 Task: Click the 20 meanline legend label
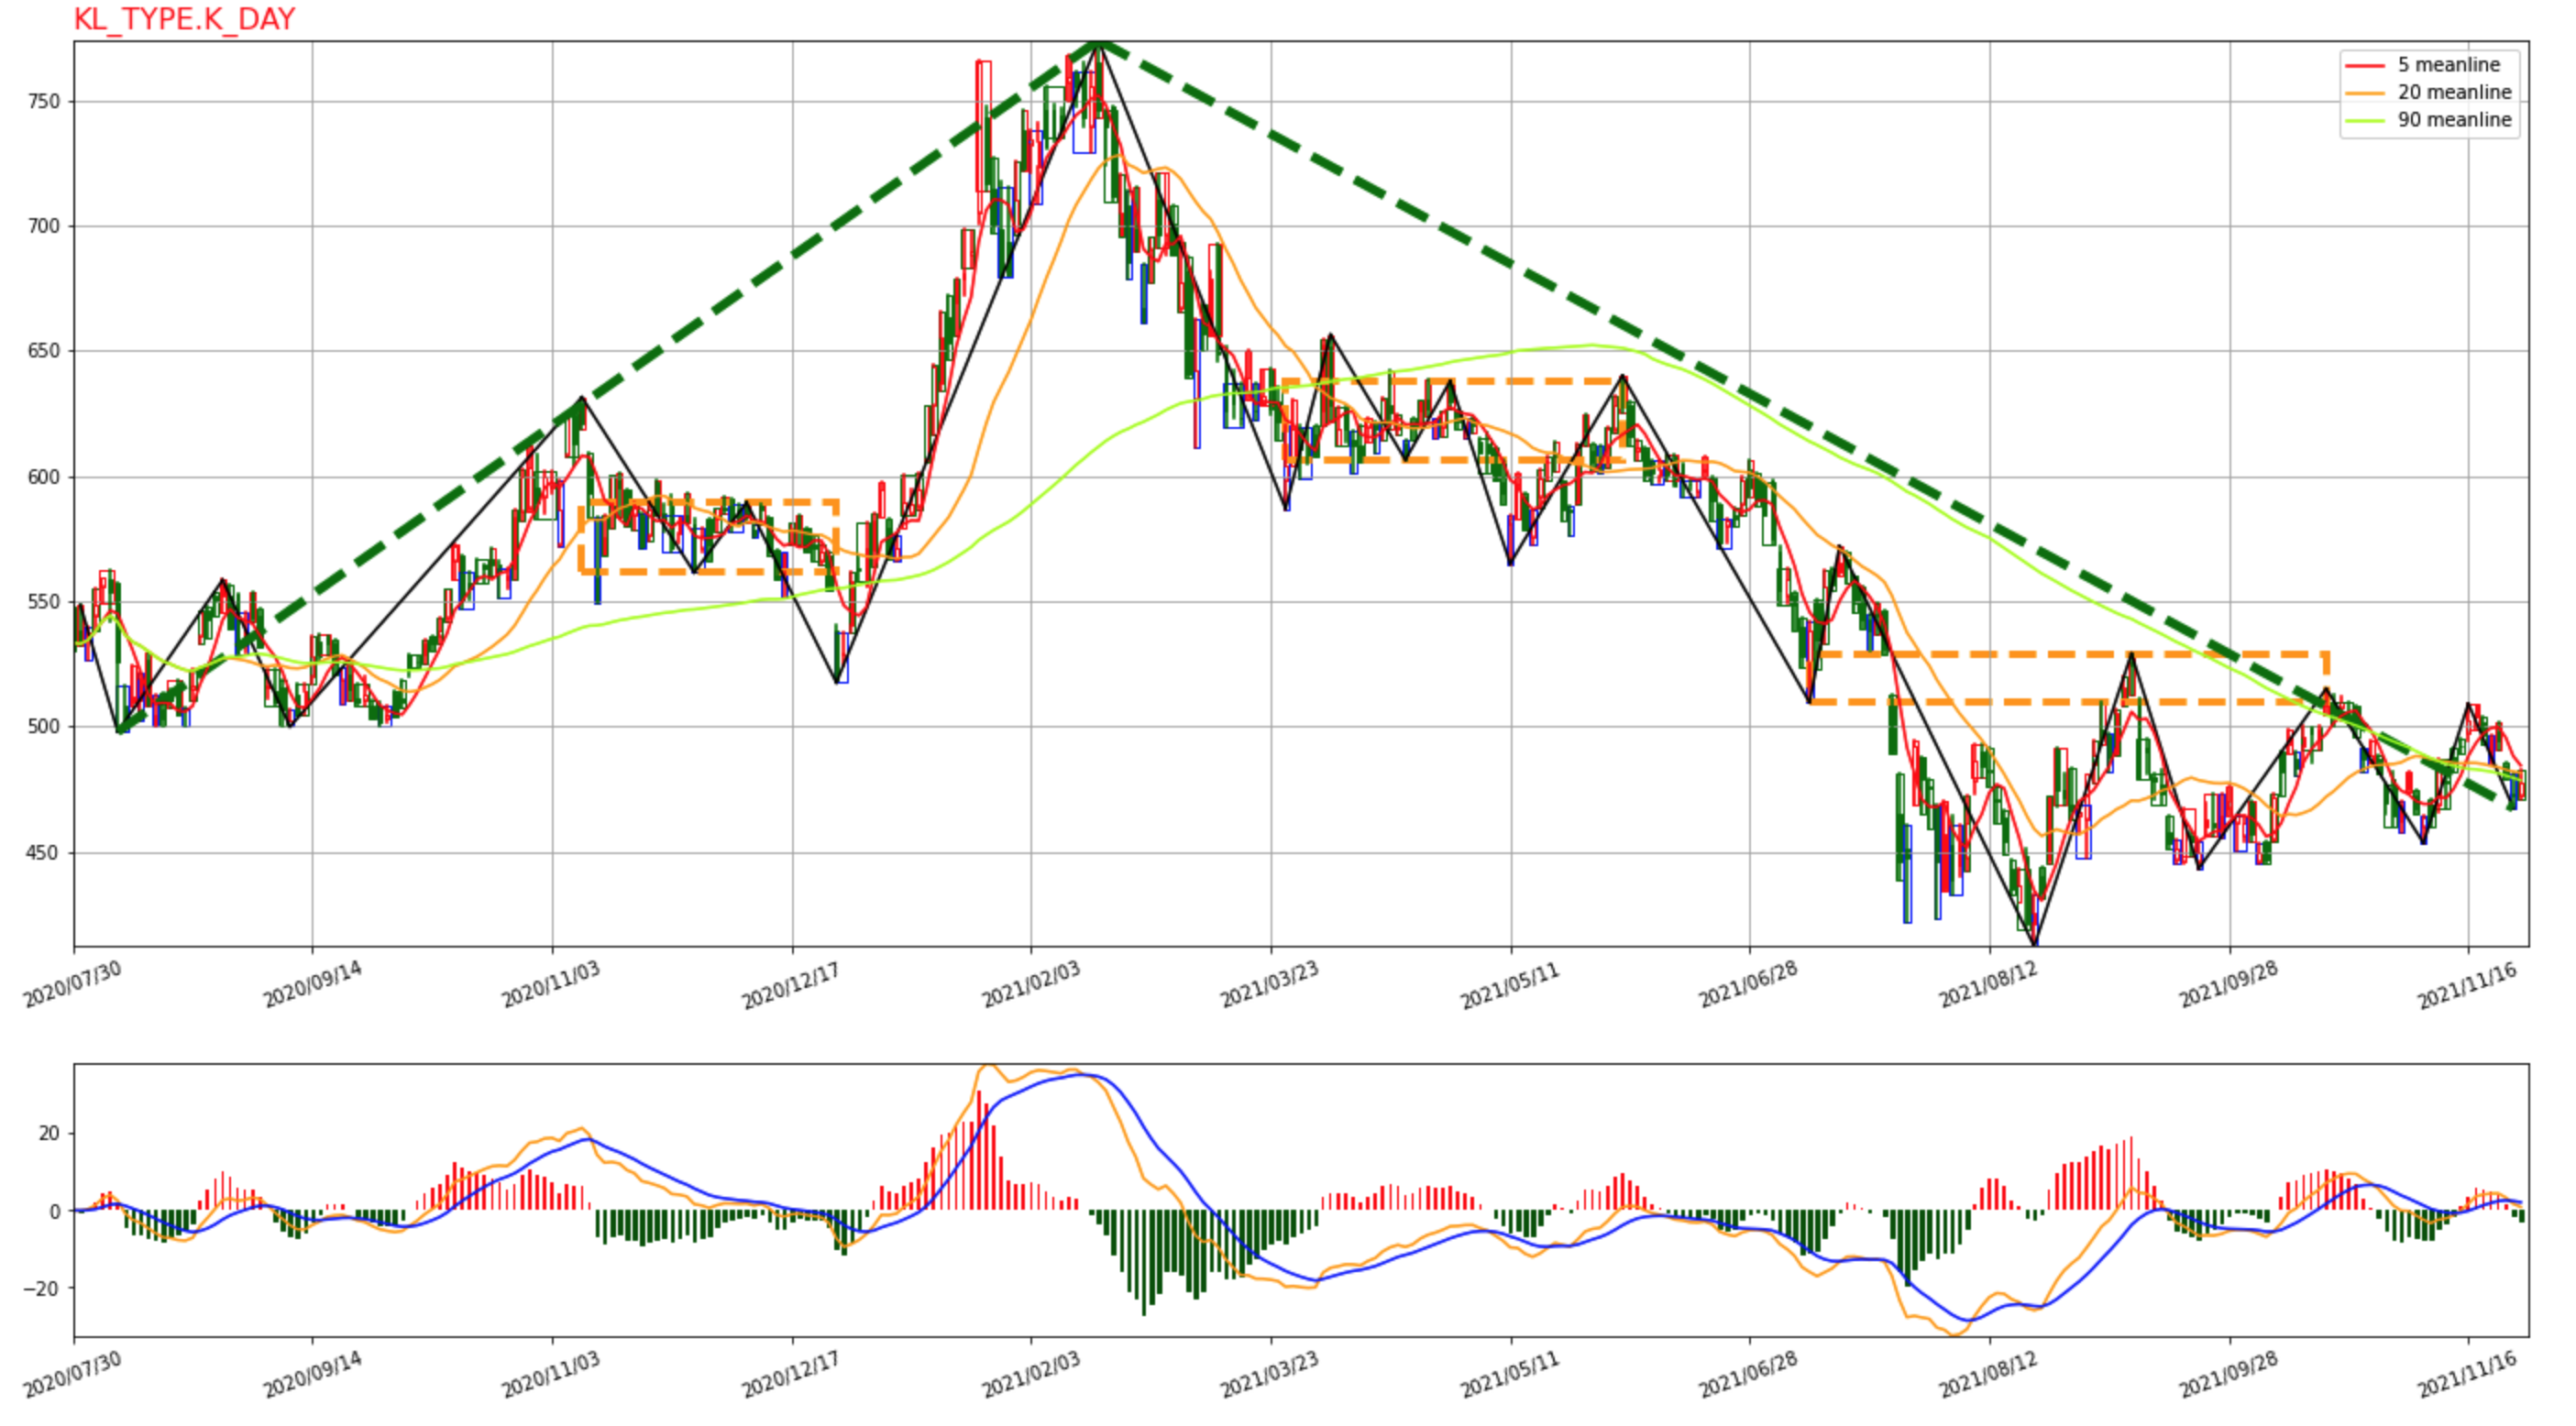[2454, 92]
